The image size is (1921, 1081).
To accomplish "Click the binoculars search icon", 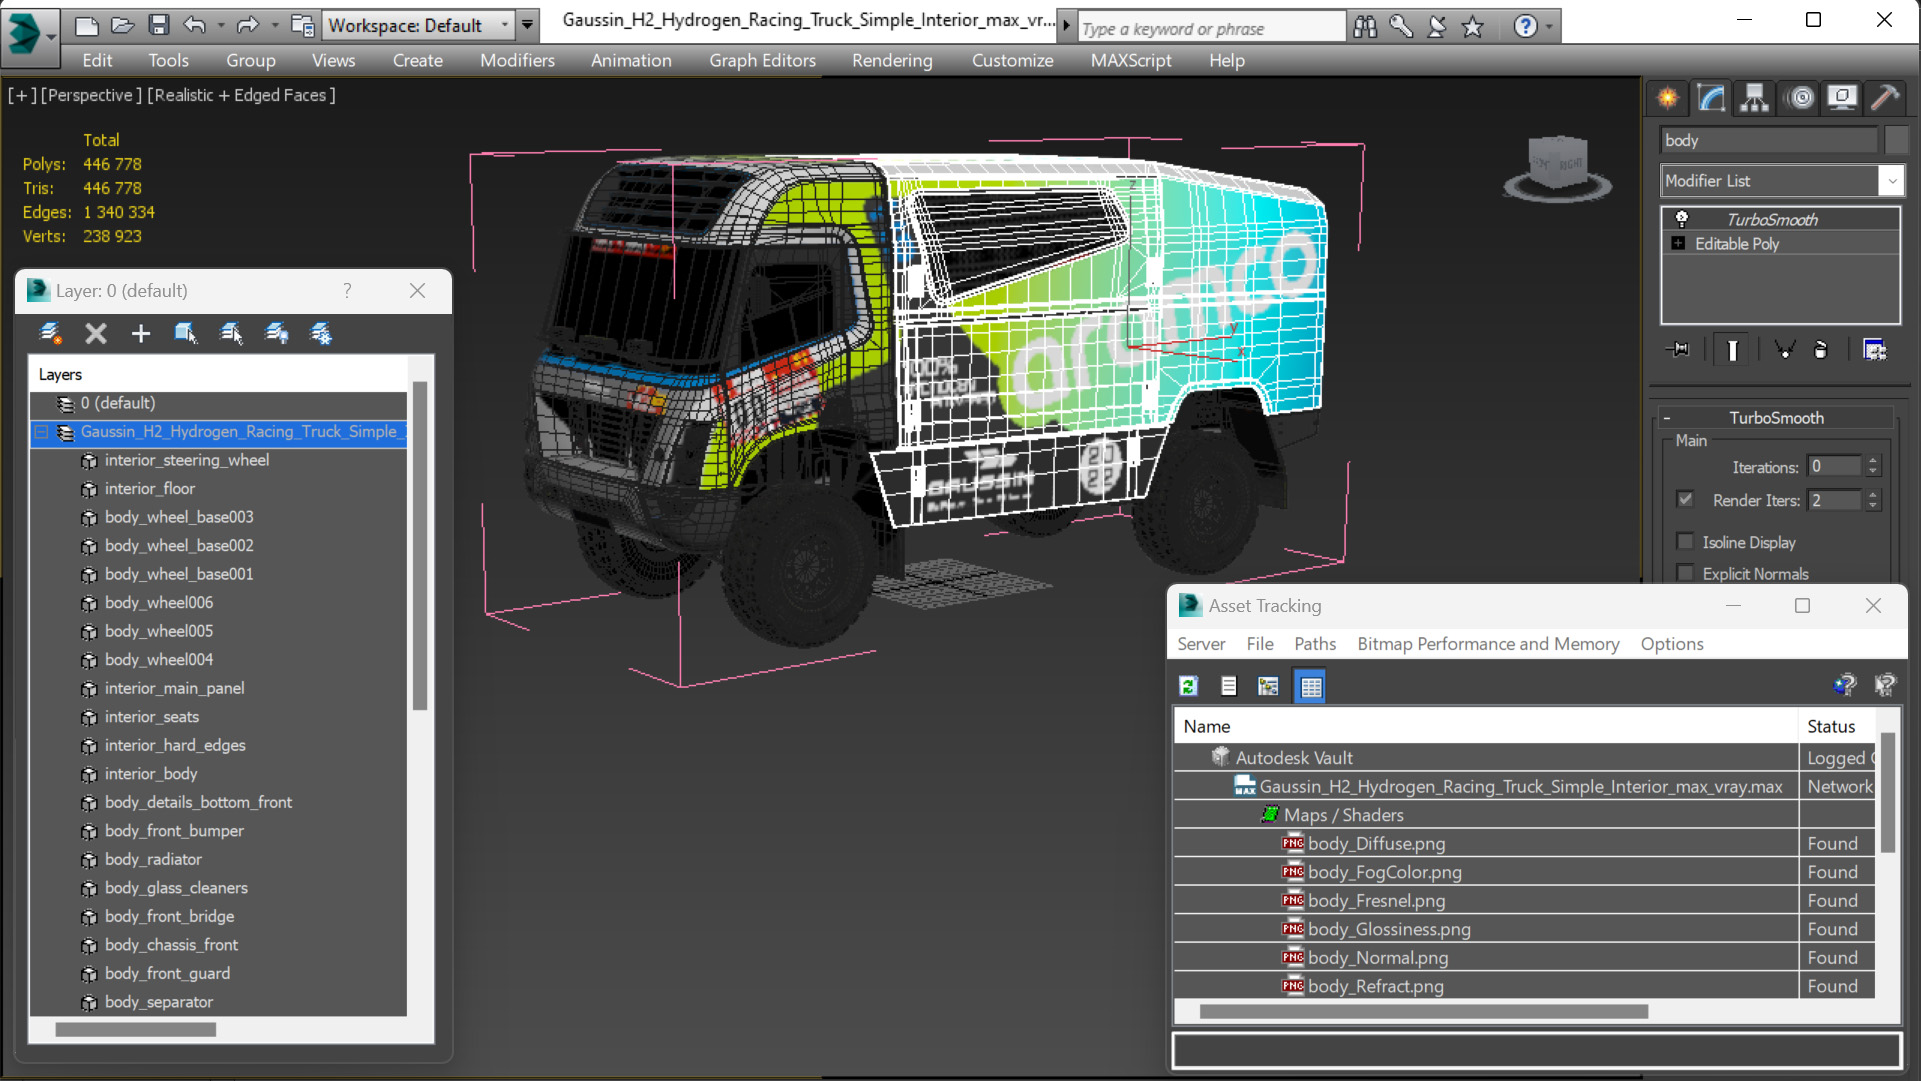I will (x=1365, y=27).
